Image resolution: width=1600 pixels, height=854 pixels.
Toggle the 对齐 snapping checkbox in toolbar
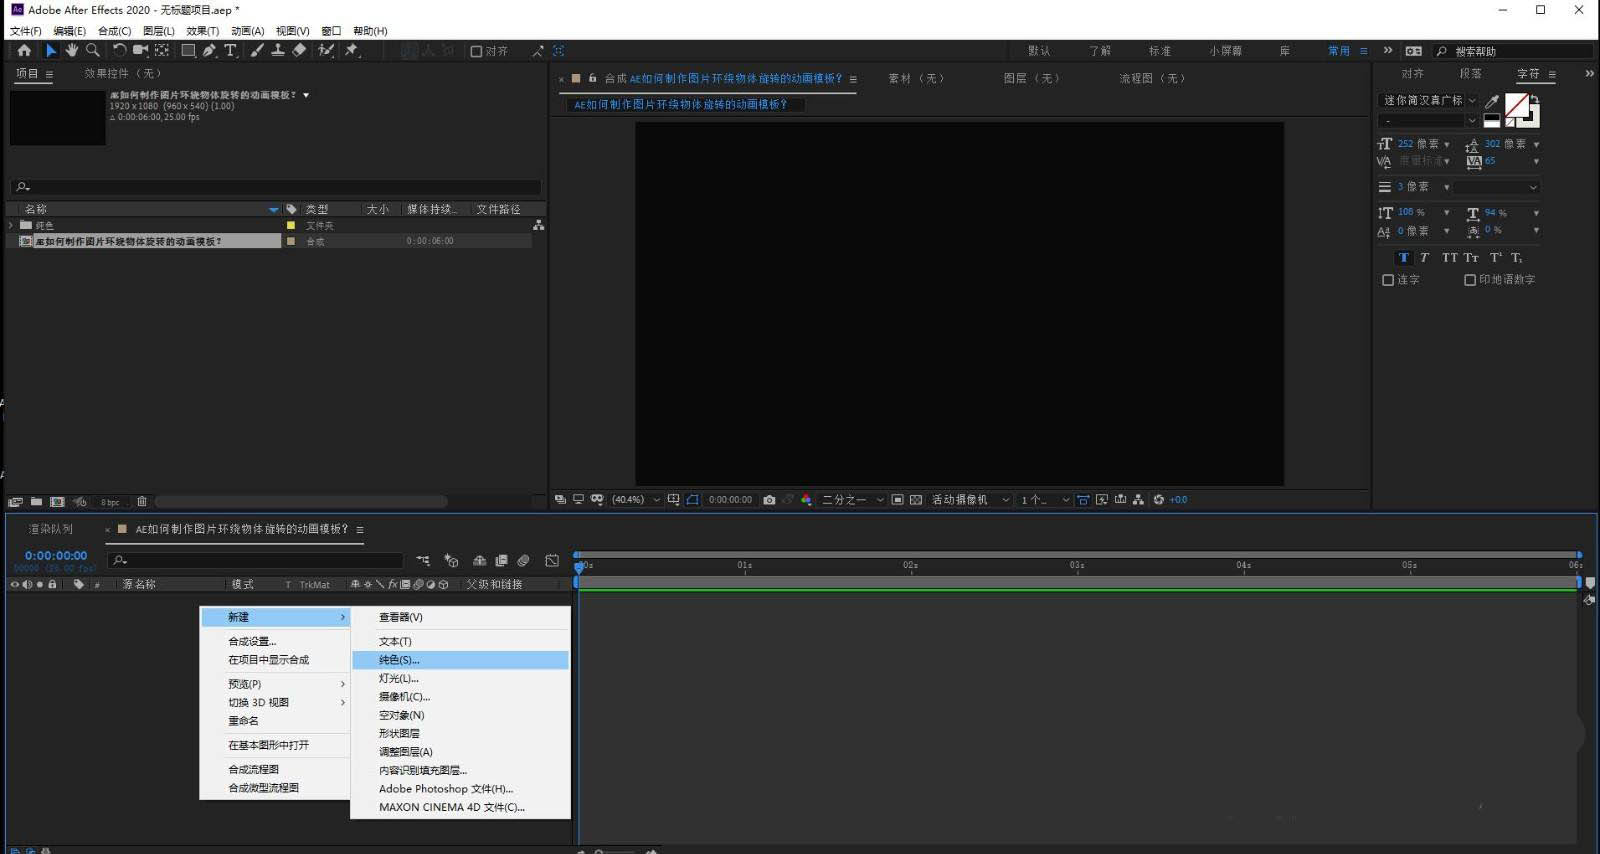pos(477,51)
